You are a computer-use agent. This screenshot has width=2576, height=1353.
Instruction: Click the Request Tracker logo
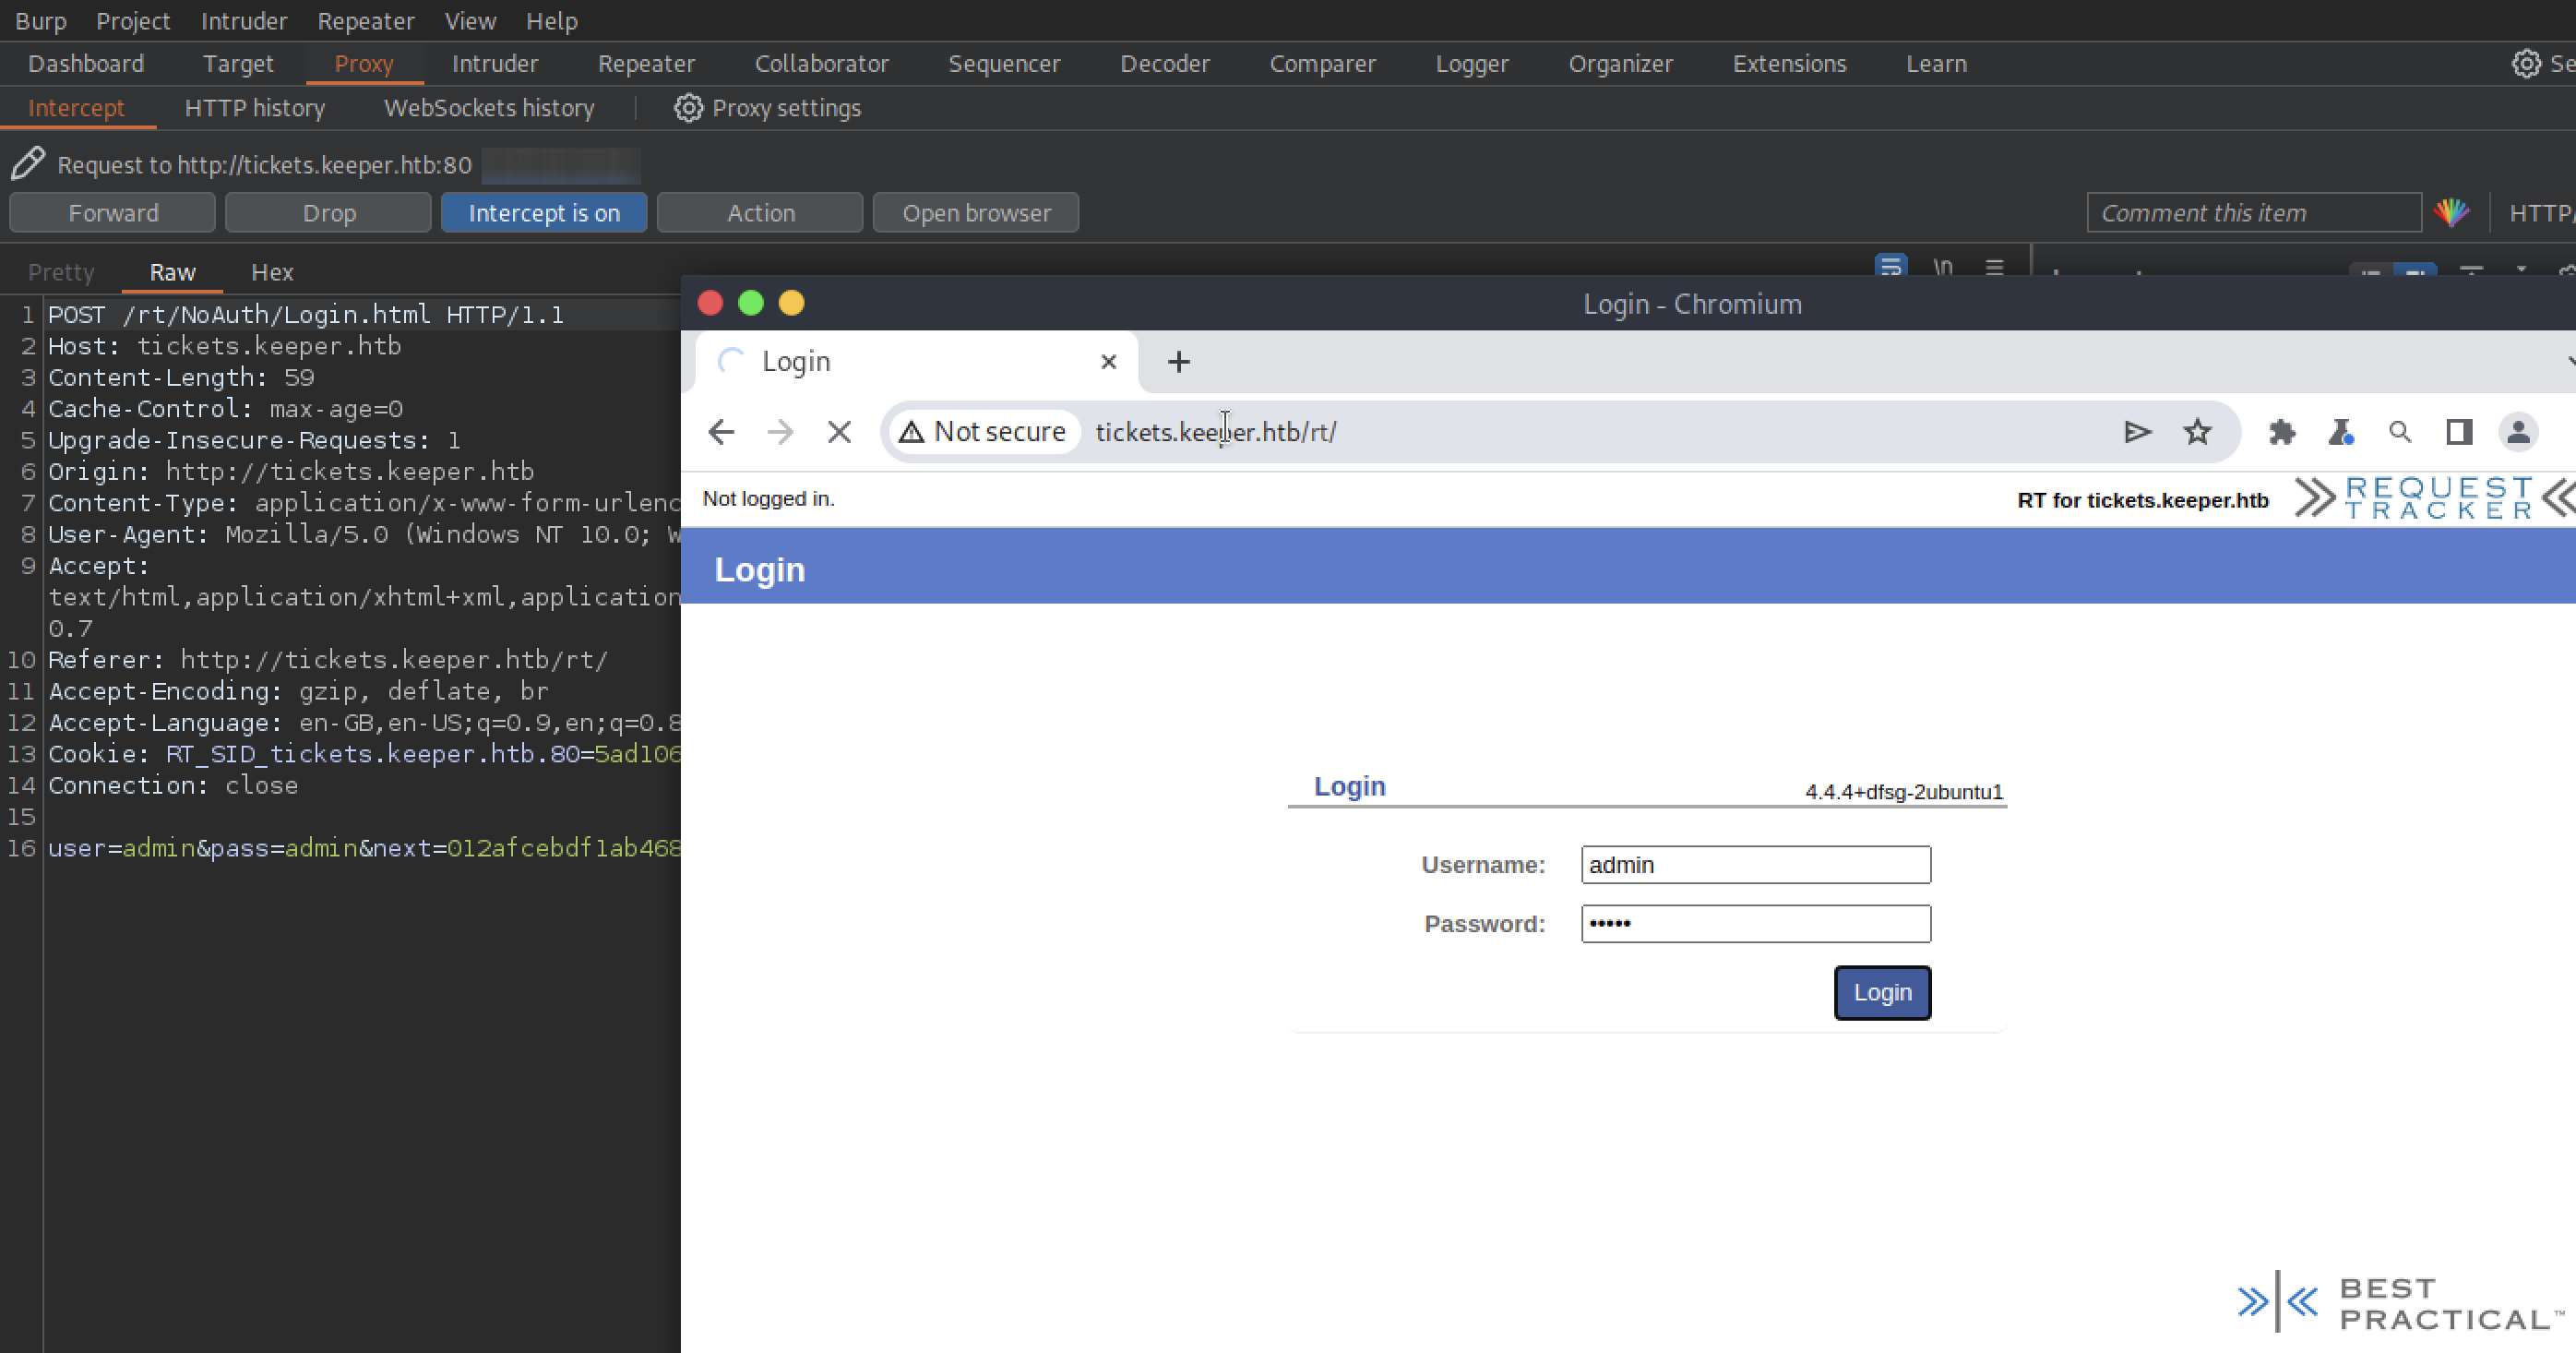2434,498
